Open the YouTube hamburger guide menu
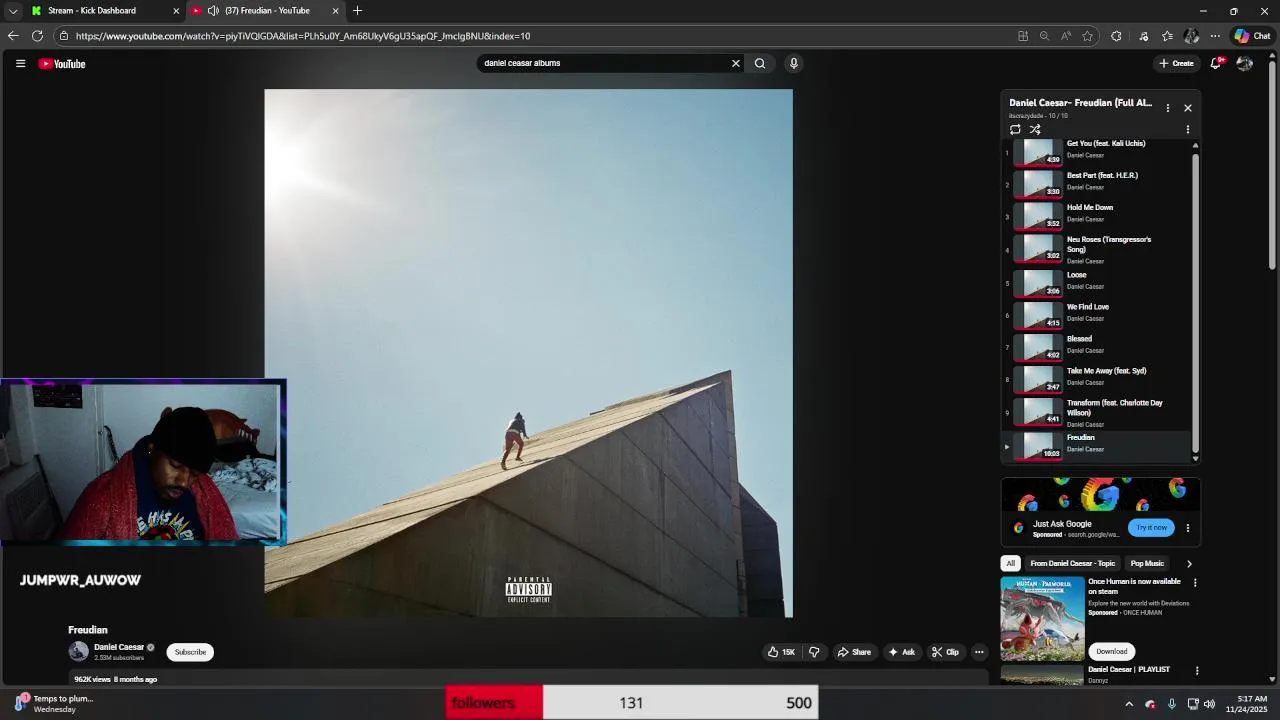 tap(20, 63)
